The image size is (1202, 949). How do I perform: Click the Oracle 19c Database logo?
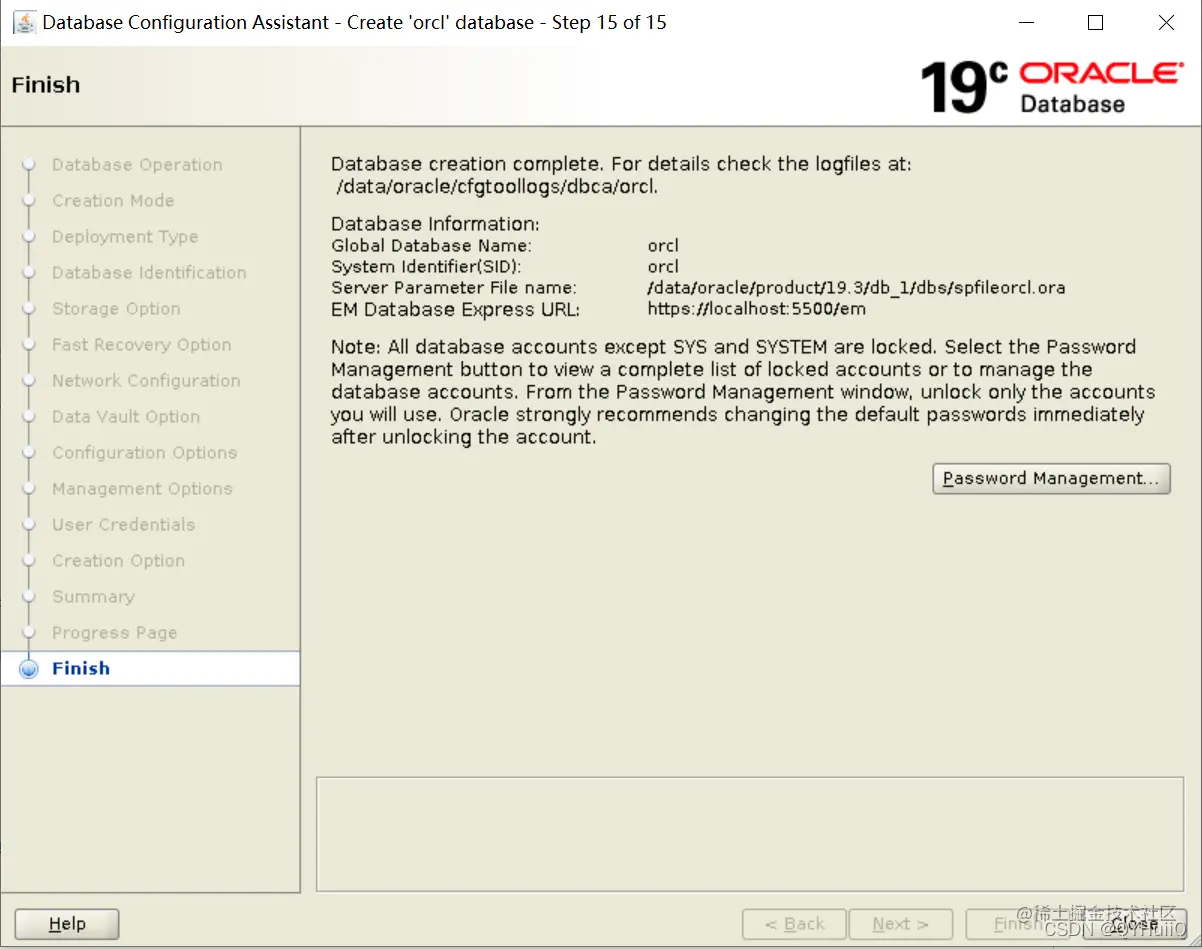tap(1052, 86)
